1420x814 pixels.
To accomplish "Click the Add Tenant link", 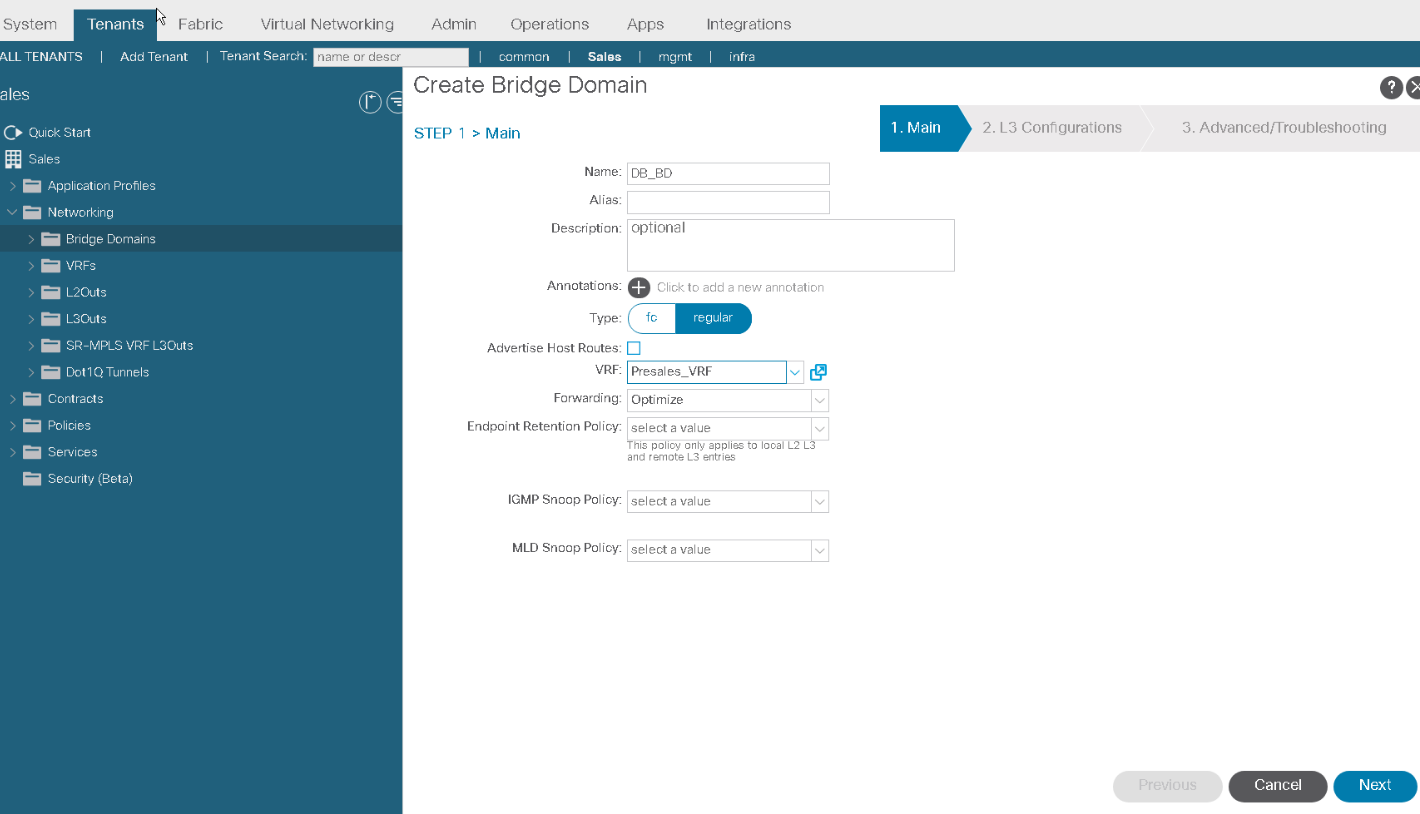I will click(154, 57).
